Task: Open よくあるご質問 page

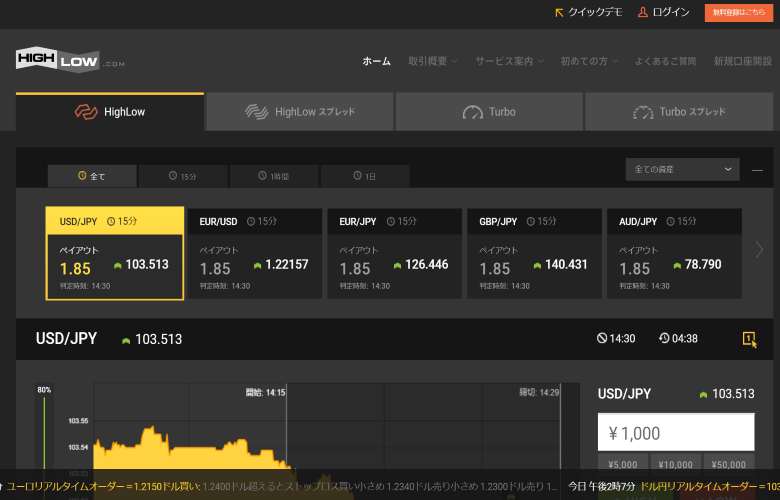Action: click(665, 61)
